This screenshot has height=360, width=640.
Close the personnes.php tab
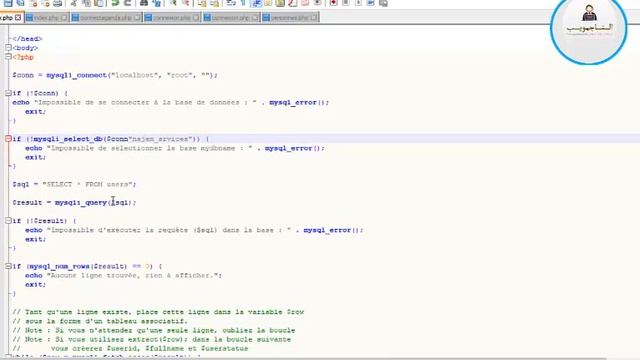pyautogui.click(x=313, y=18)
